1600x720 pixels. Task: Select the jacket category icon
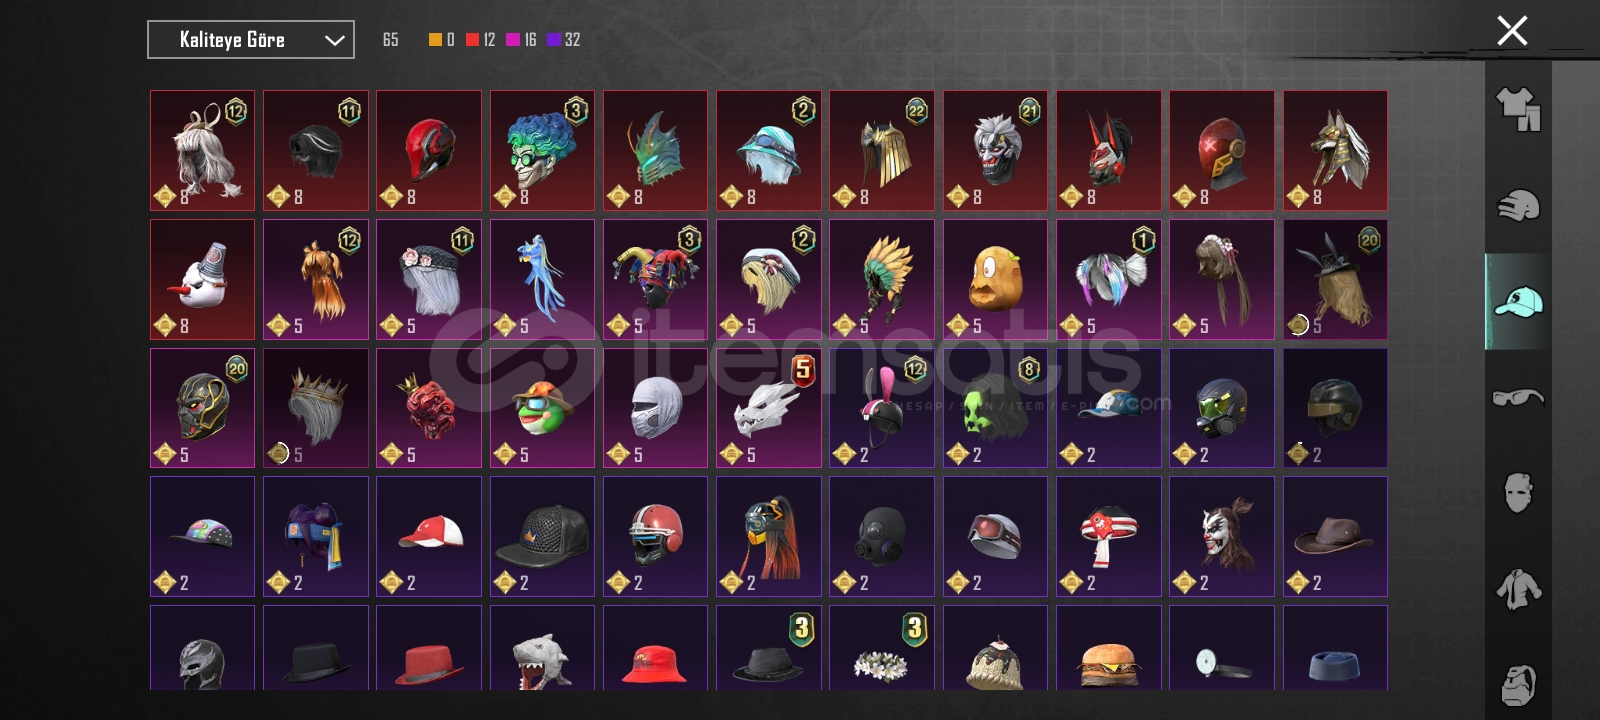[1518, 589]
